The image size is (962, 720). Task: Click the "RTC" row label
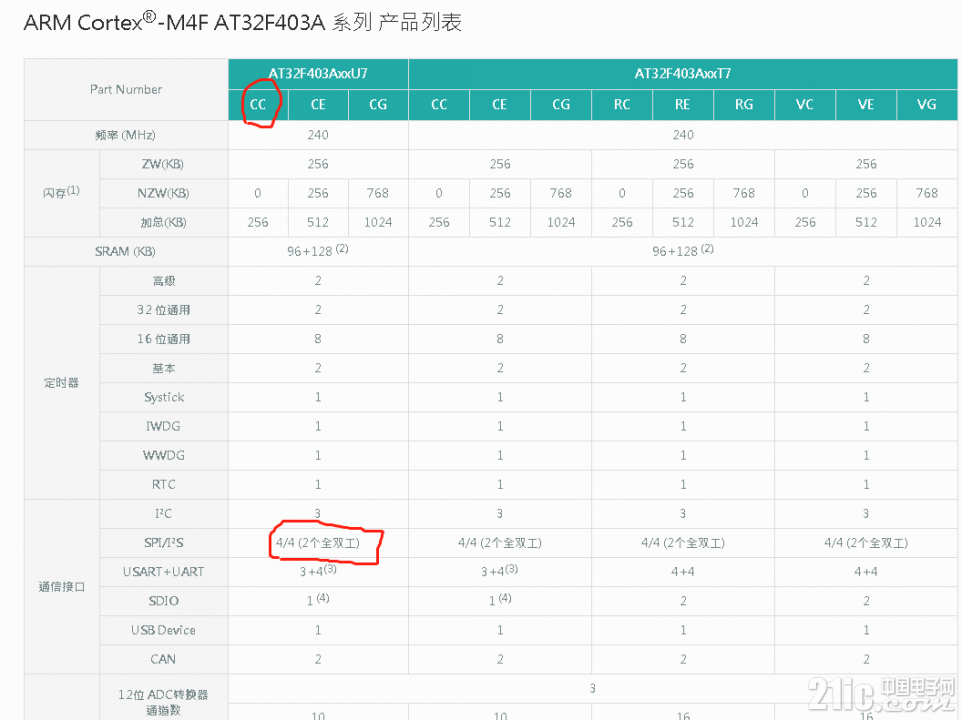coord(163,484)
